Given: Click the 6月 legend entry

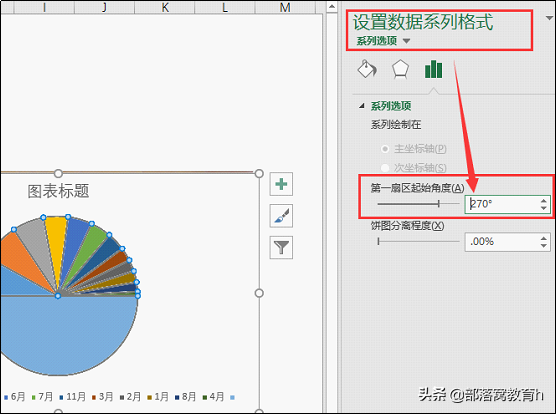Looking at the screenshot, I should (15, 397).
